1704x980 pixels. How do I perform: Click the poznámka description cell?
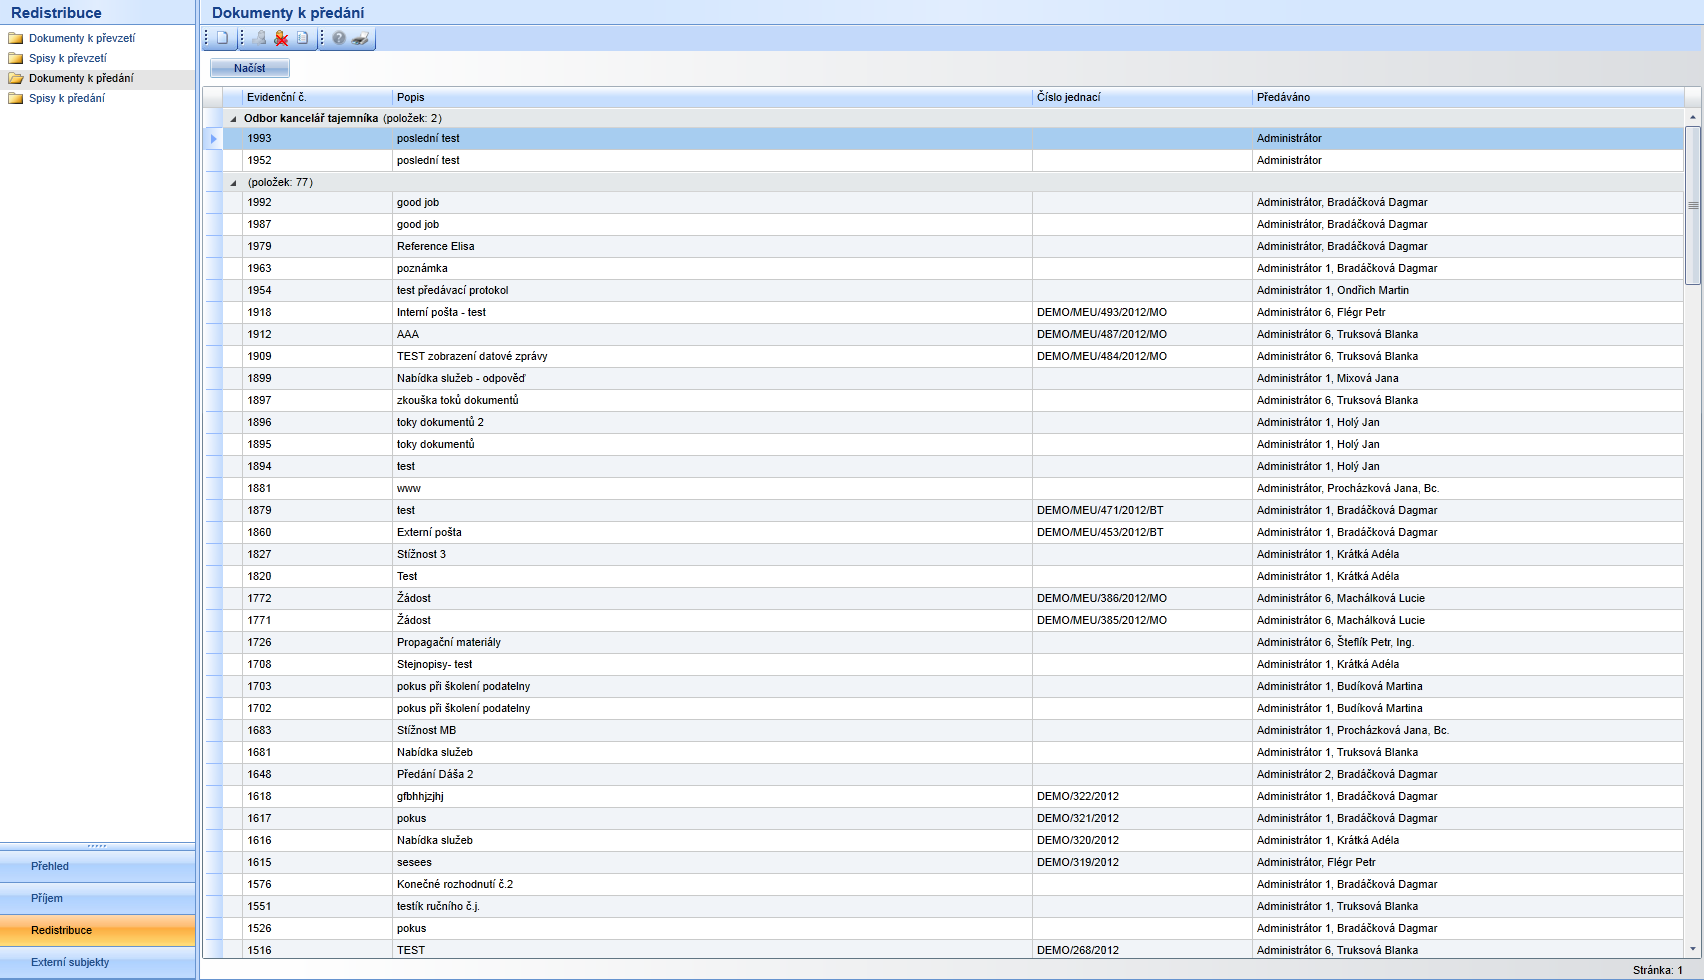tap(712, 268)
